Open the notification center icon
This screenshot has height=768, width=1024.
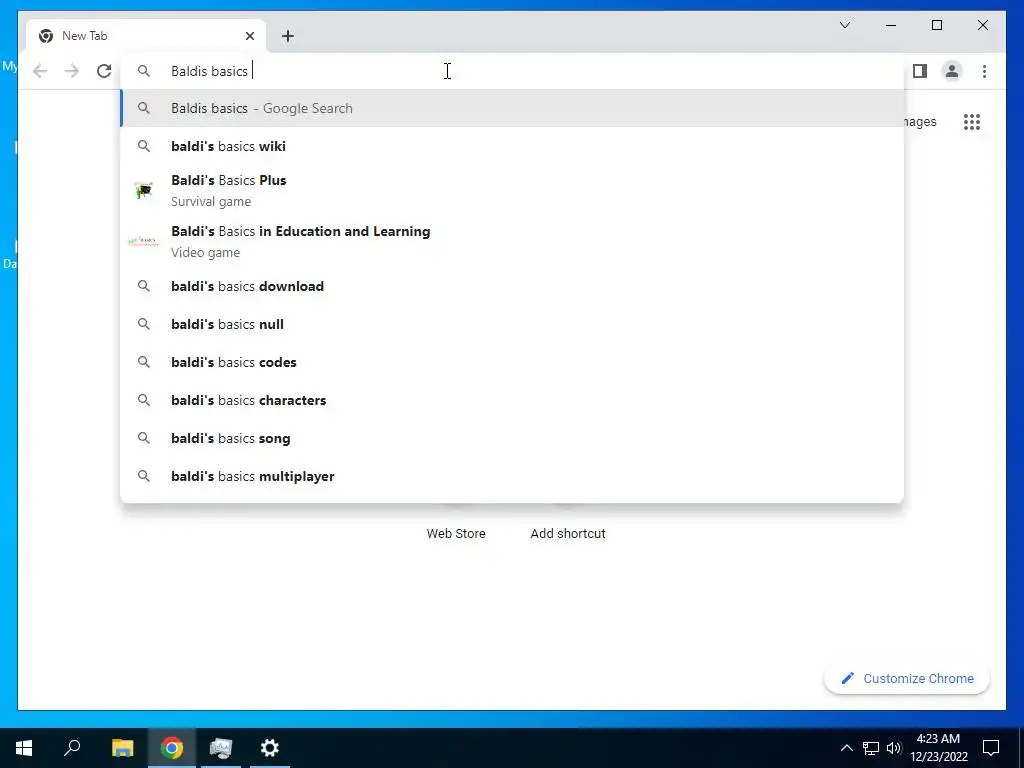[991, 748]
